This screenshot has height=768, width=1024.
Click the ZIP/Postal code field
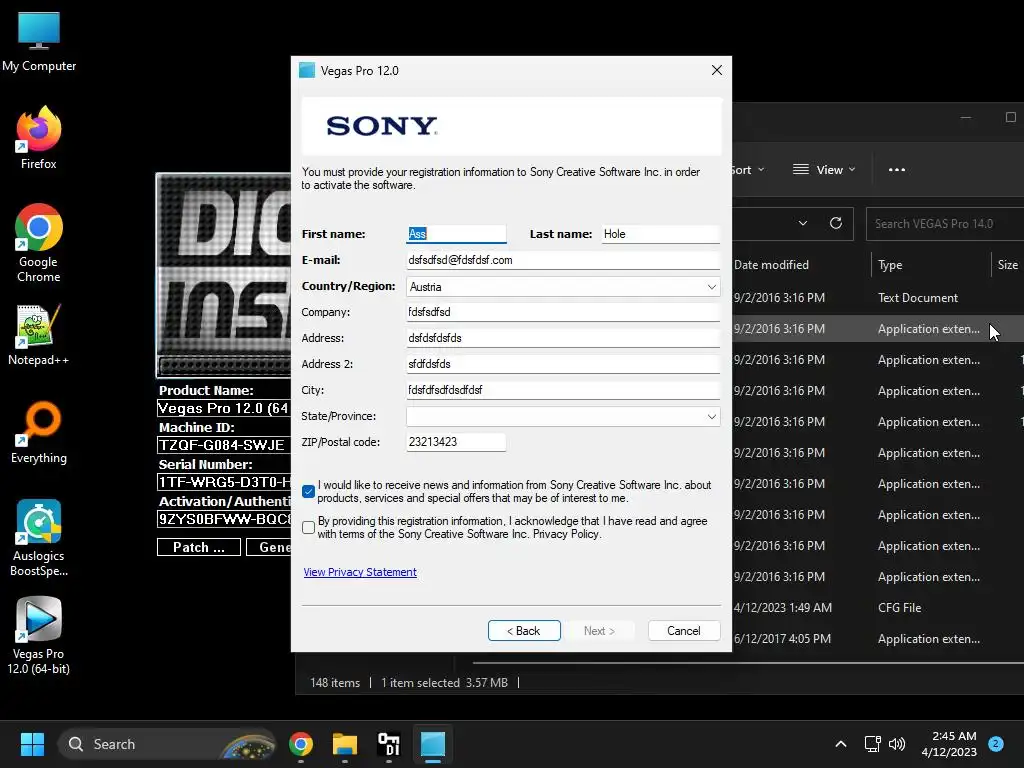[x=456, y=442]
